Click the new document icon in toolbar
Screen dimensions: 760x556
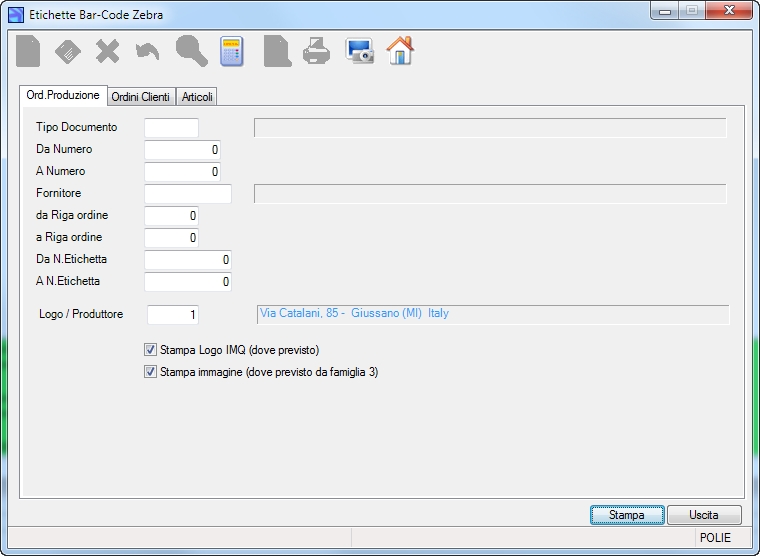point(28,51)
